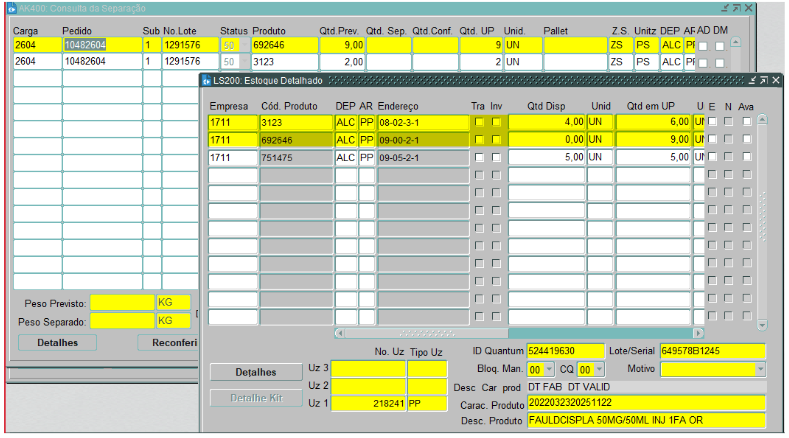This screenshot has width=789, height=438.
Task: Click the LS200 horizontal scrollbar thumb
Action: (x=425, y=333)
